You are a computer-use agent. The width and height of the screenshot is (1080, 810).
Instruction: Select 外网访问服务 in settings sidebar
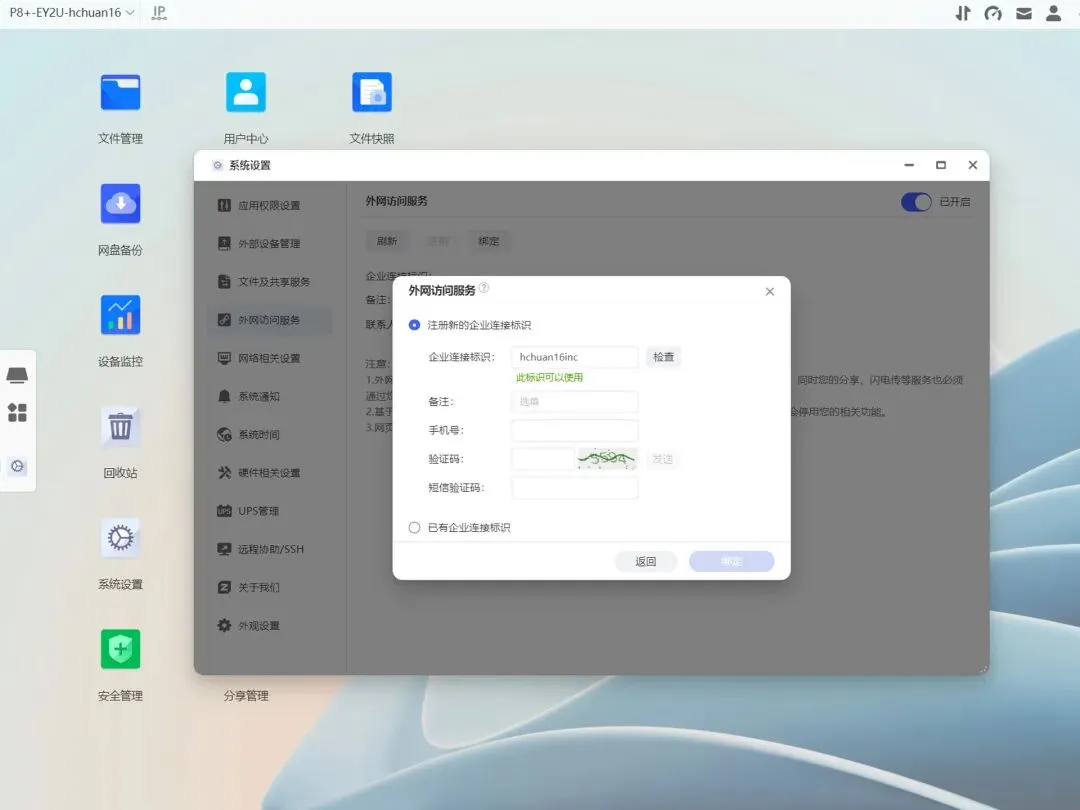pos(269,320)
